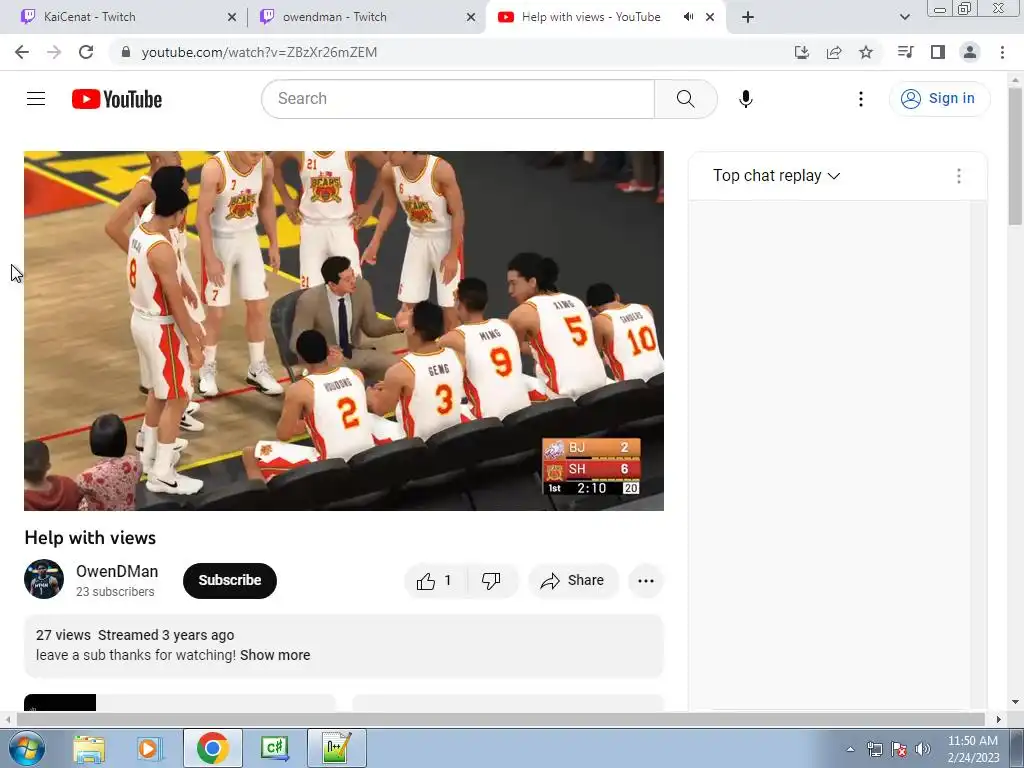This screenshot has height=768, width=1024.
Task: Open more actions ellipsis under video
Action: tap(645, 581)
